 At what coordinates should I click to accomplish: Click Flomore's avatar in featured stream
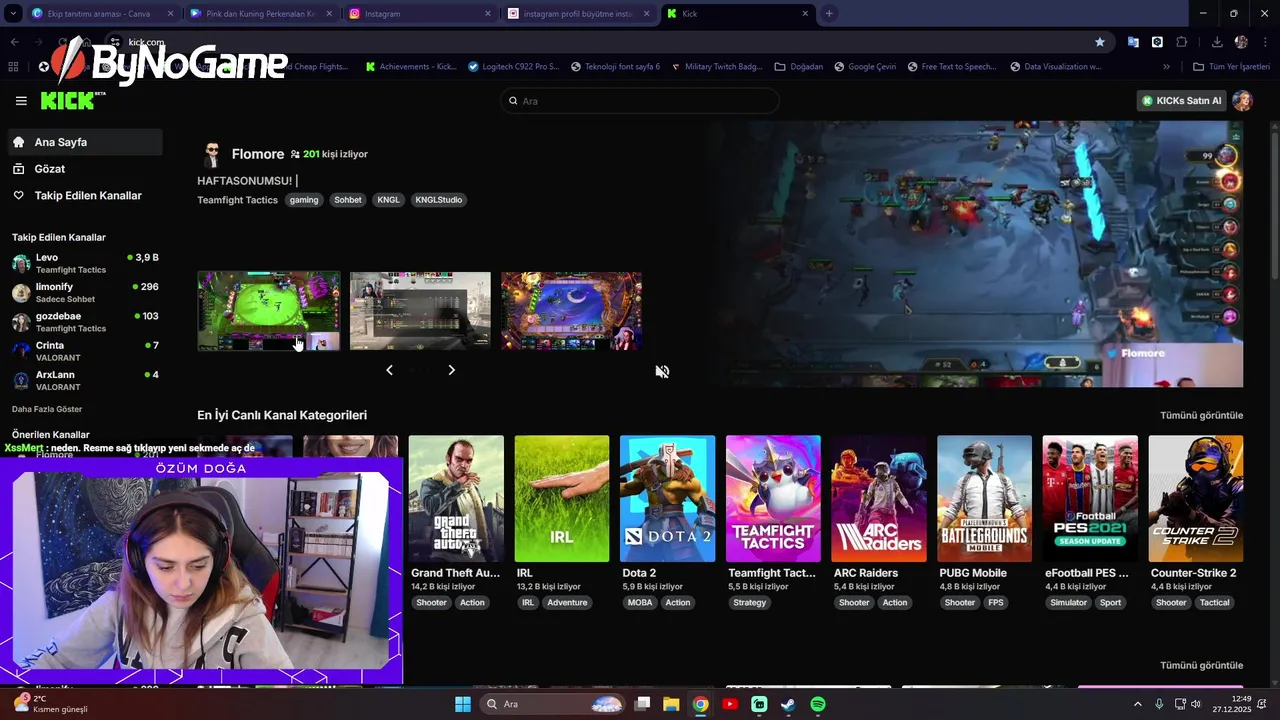[x=211, y=154]
